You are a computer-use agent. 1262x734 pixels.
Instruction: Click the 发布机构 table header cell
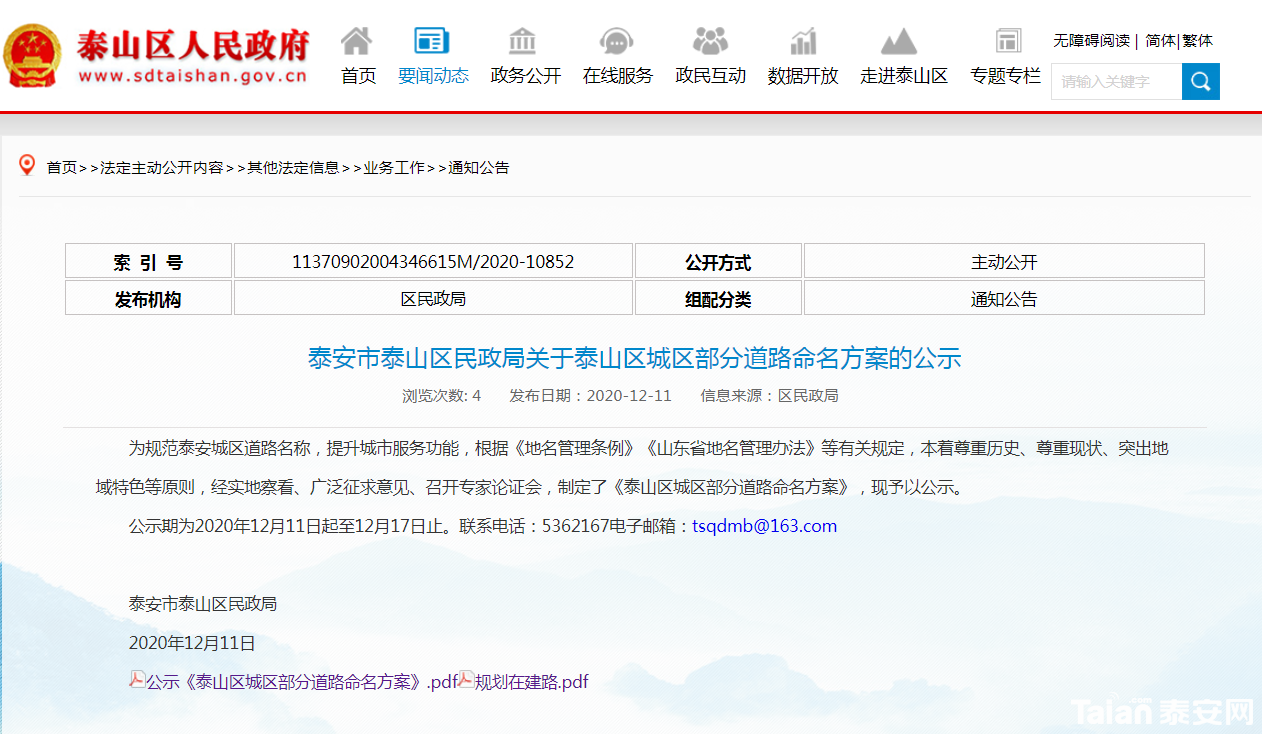coord(148,298)
